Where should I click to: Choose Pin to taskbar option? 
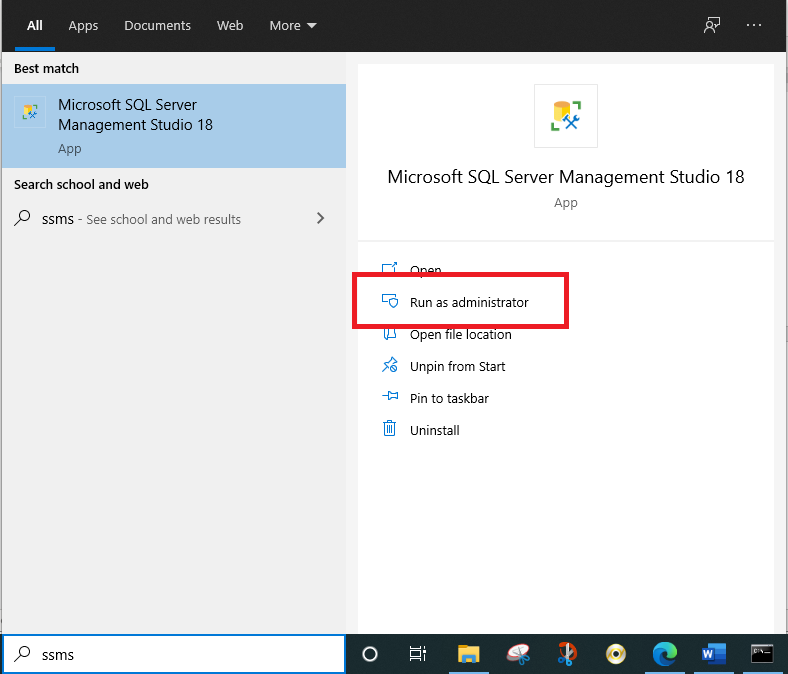(x=449, y=398)
